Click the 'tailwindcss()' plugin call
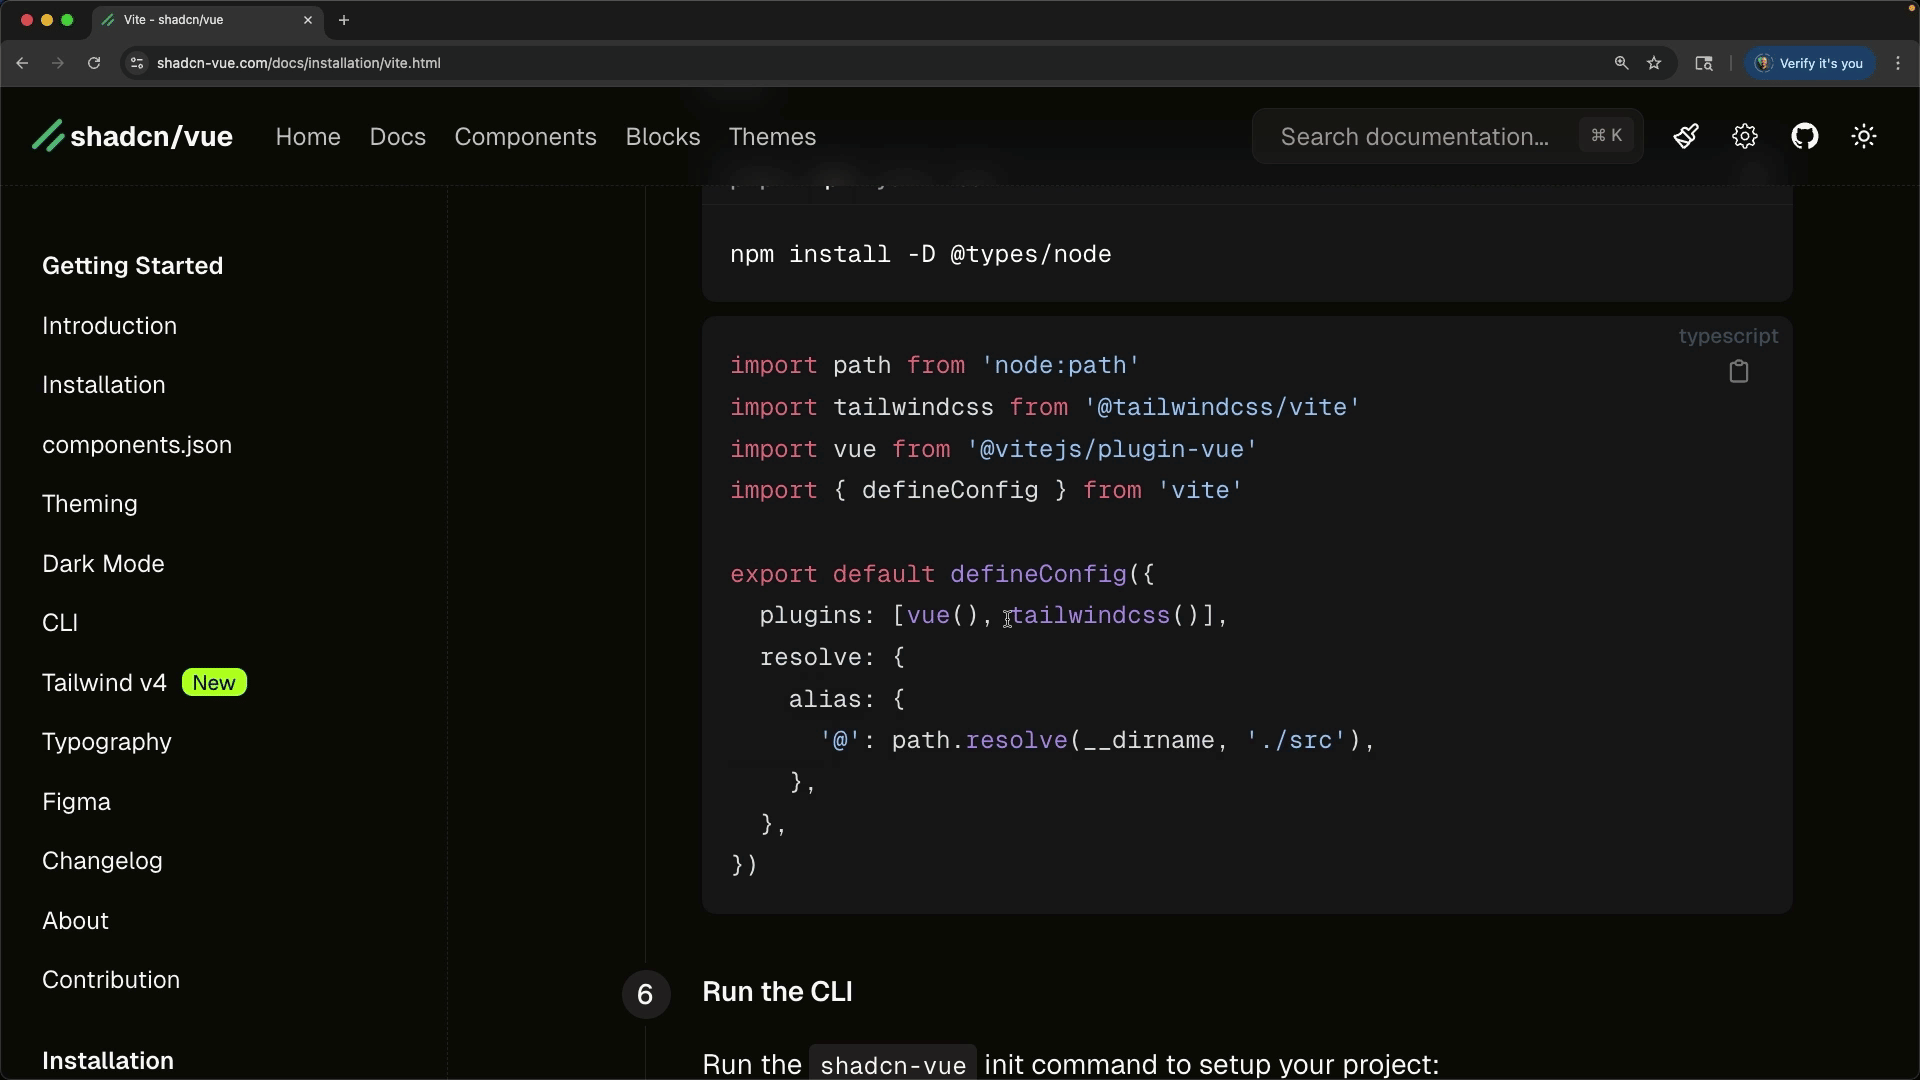 click(x=1104, y=616)
